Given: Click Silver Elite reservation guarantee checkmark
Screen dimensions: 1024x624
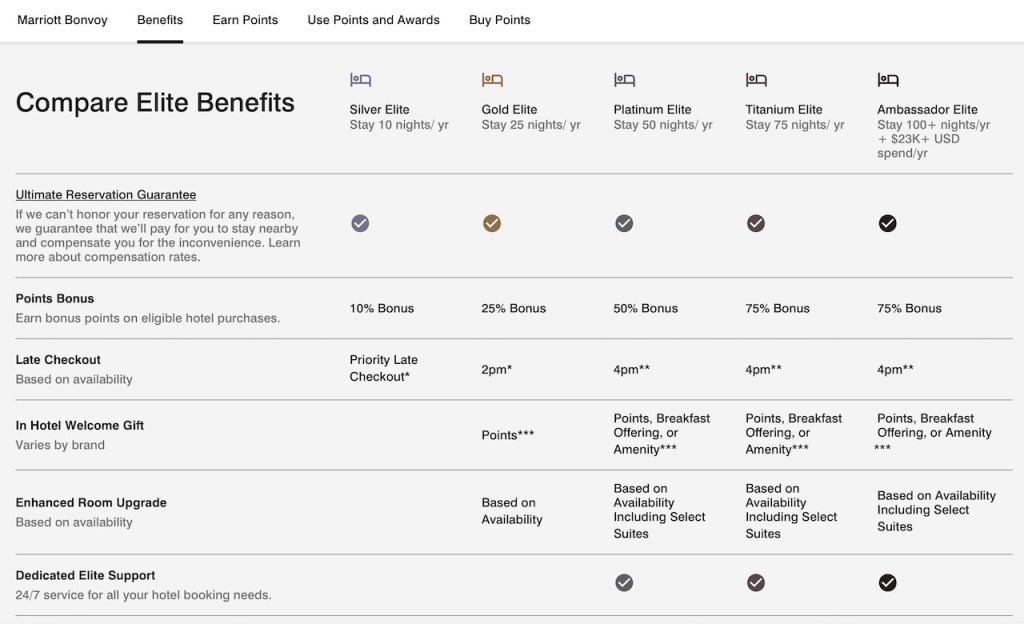Looking at the screenshot, I should tap(360, 224).
